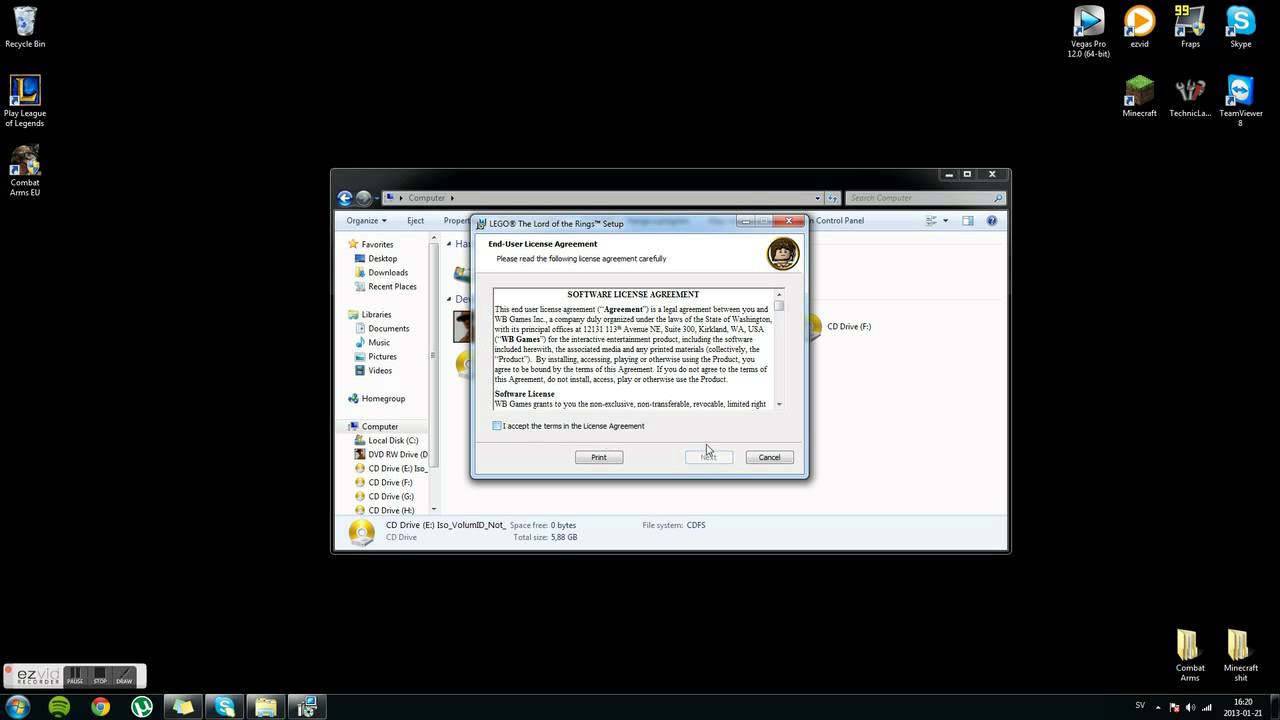This screenshot has width=1280, height=720.
Task: Open Sticky Notes taskbar button
Action: click(x=183, y=706)
